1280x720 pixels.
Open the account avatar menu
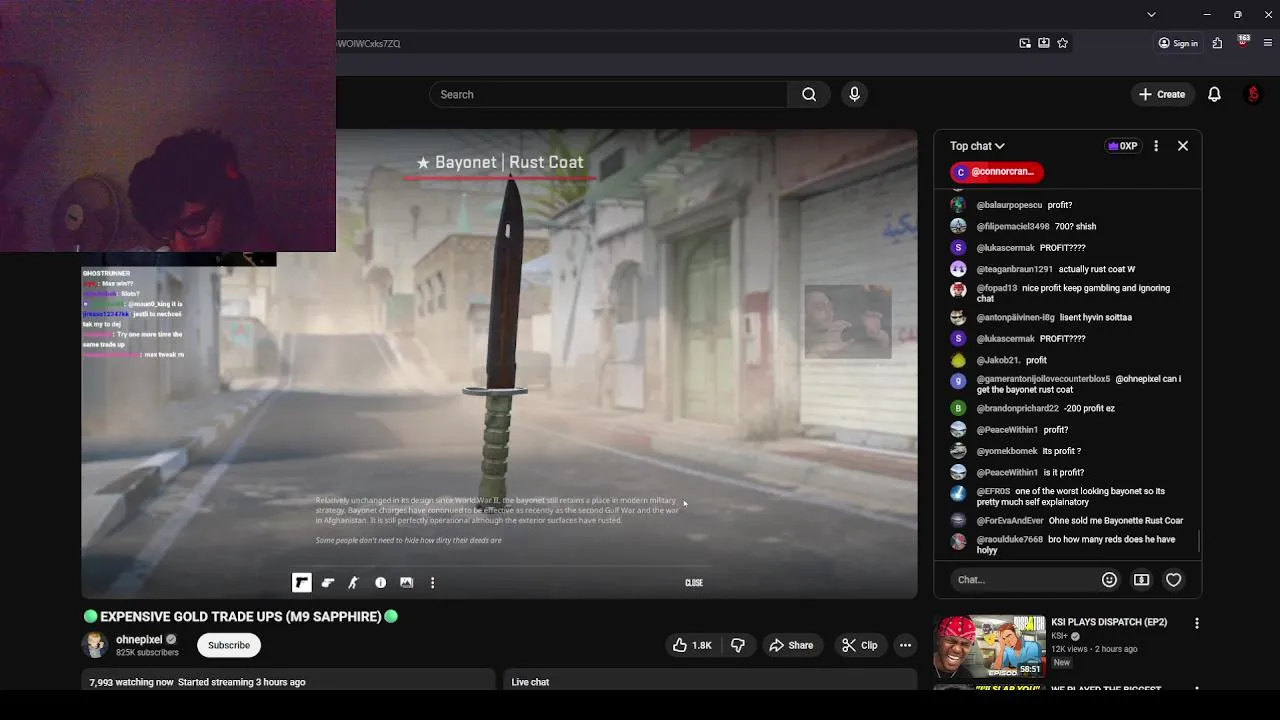pyautogui.click(x=1253, y=94)
